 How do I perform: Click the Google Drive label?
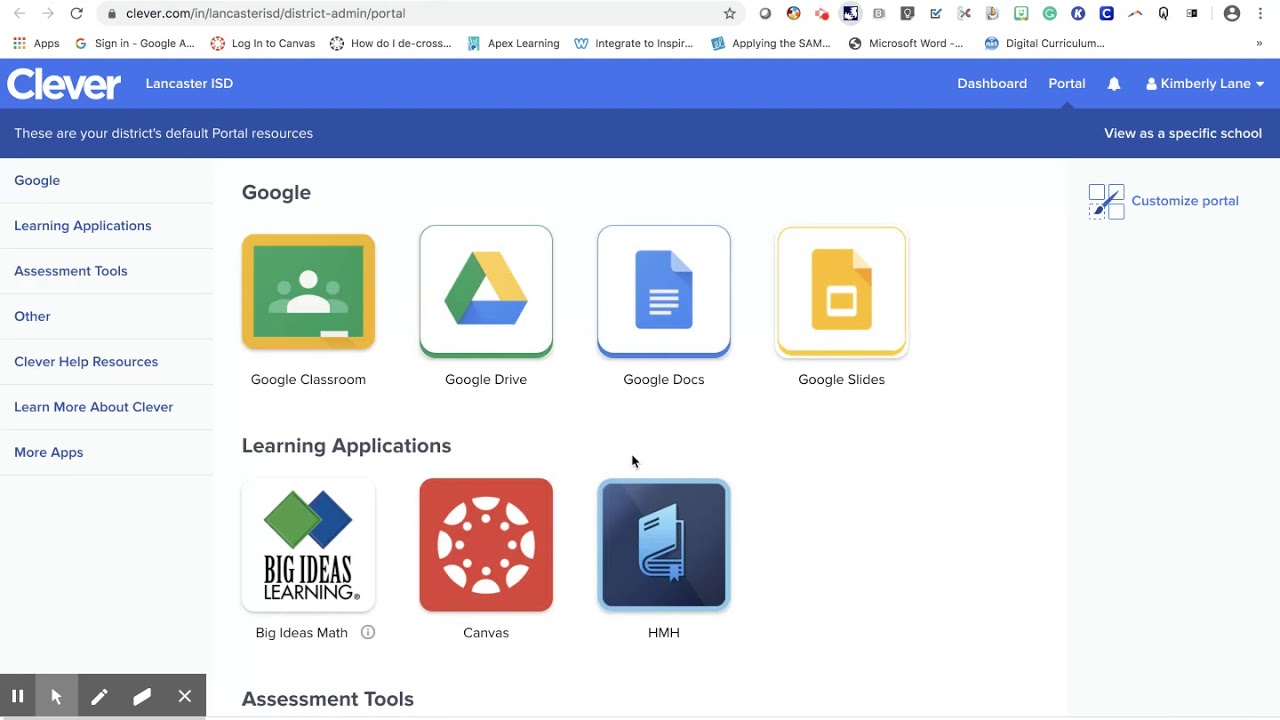[486, 379]
